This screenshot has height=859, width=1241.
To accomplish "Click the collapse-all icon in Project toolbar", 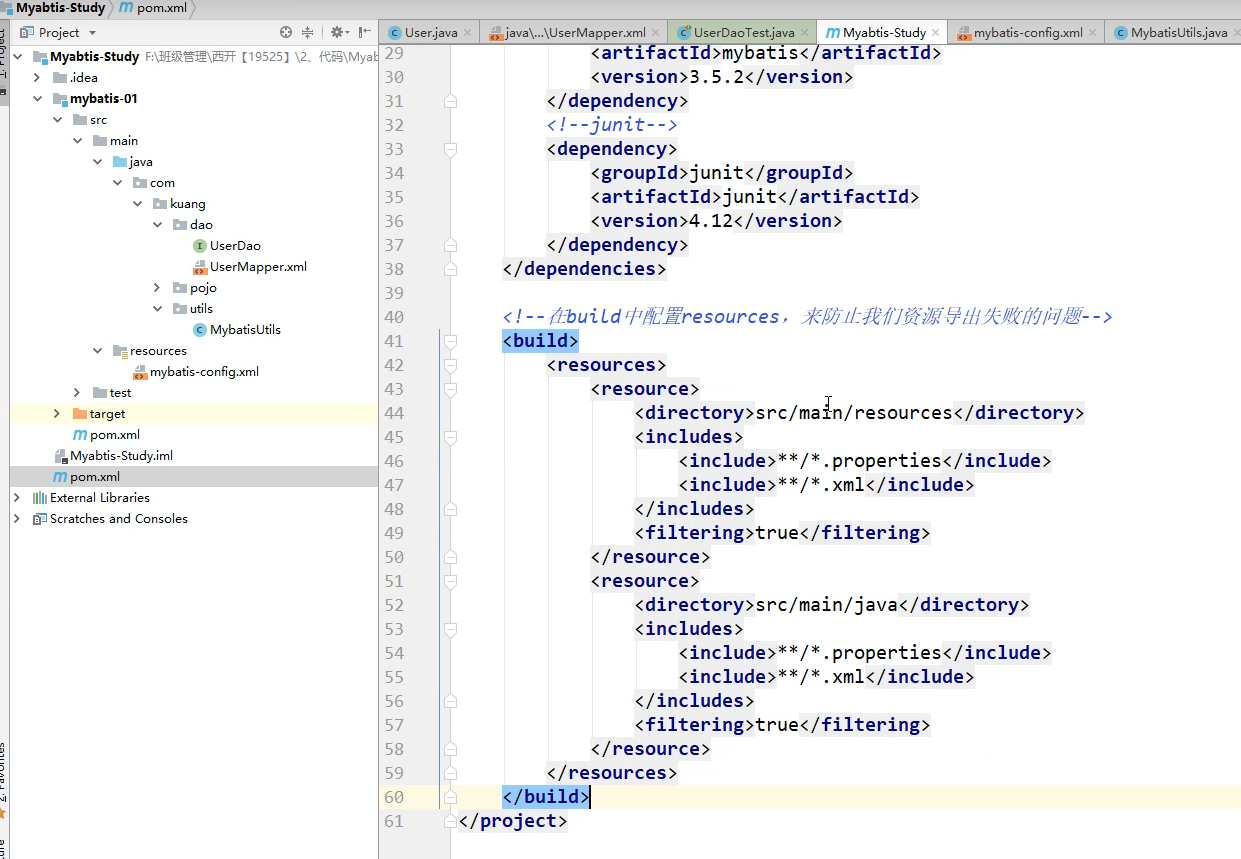I will (308, 32).
